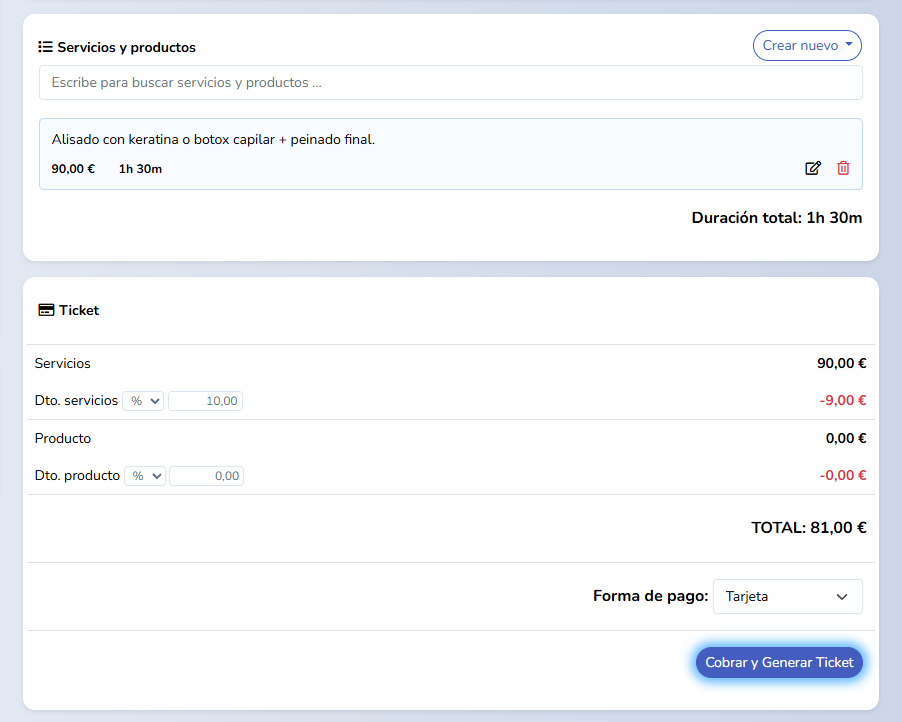
Task: Expand the Forma de pago Tarjeta selector
Action: (787, 596)
